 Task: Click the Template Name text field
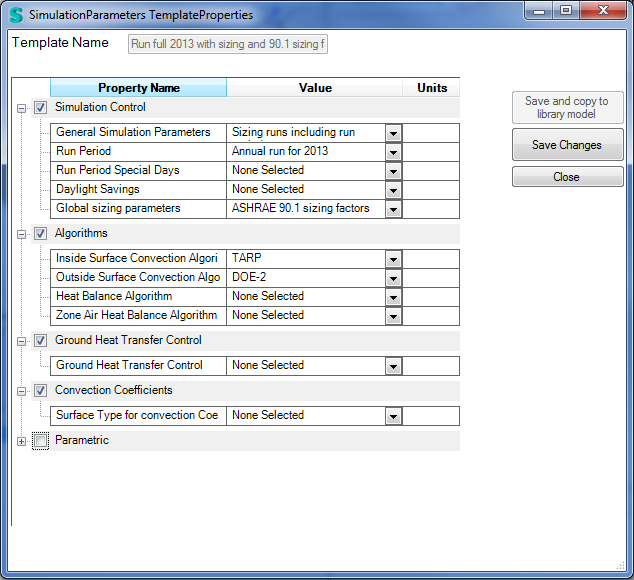[x=228, y=45]
